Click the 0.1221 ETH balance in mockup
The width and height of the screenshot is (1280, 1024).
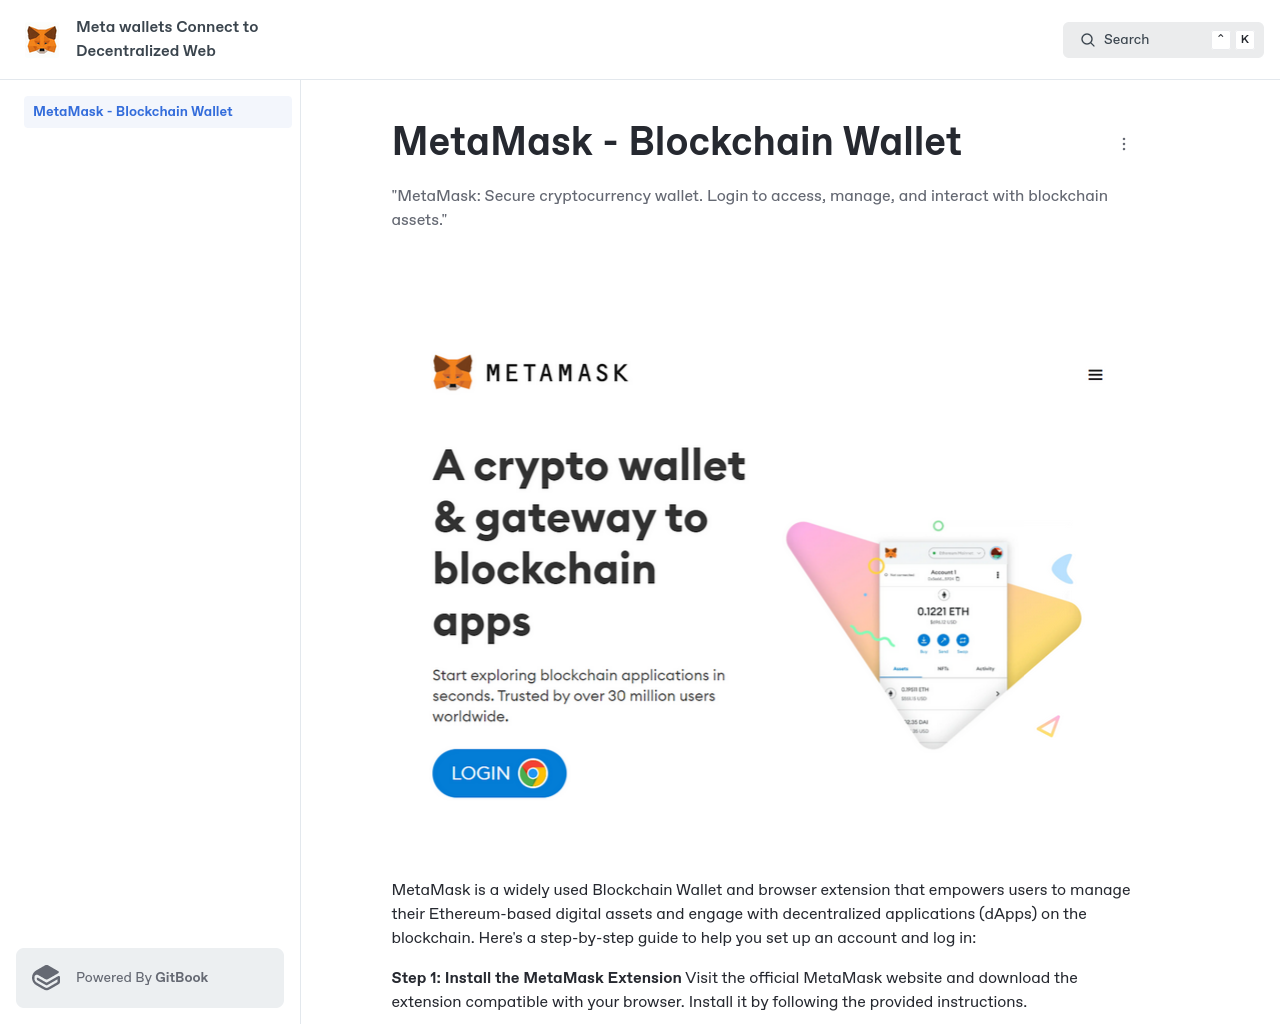coord(943,611)
